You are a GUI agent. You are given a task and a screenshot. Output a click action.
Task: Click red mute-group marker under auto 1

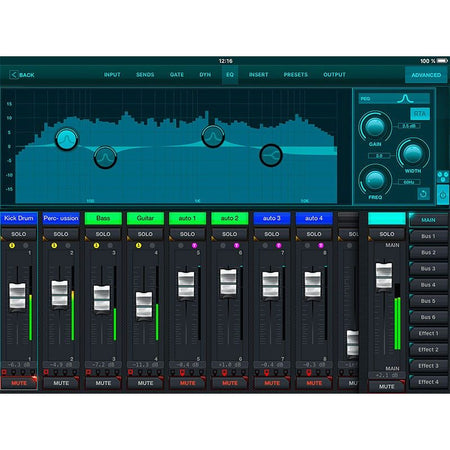(182, 372)
